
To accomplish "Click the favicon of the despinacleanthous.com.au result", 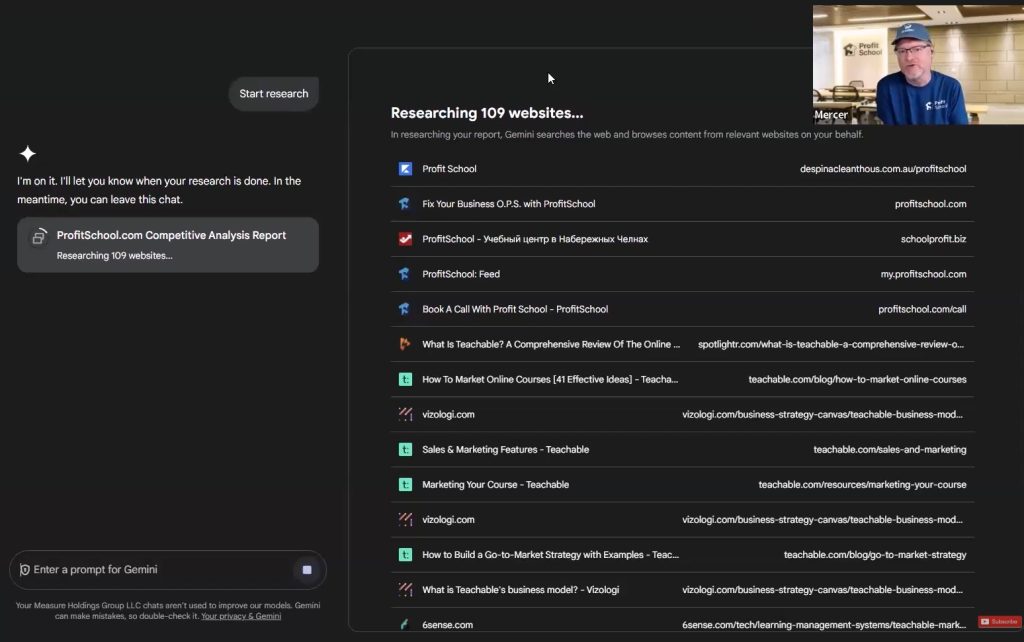I will pyautogui.click(x=406, y=169).
